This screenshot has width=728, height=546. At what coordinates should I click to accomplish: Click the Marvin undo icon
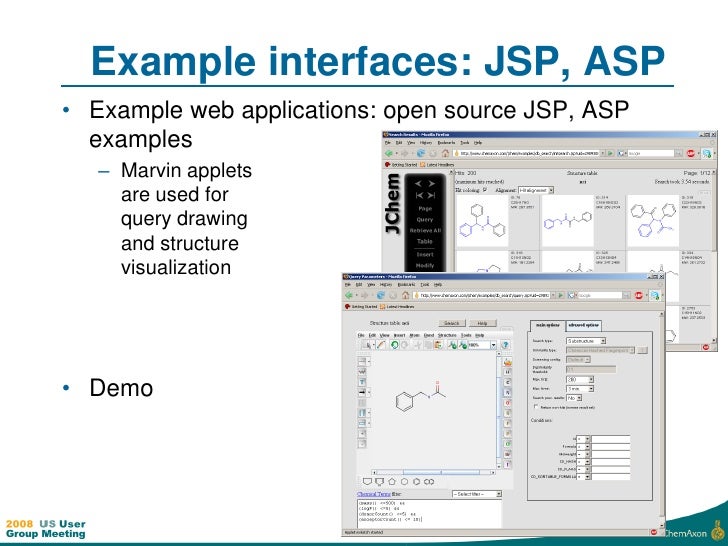pyautogui.click(x=394, y=345)
